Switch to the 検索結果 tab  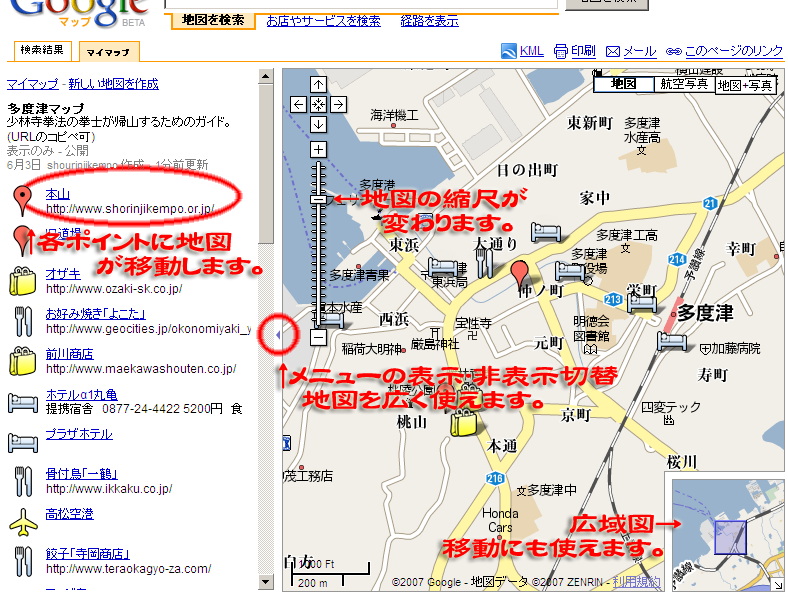tap(42, 51)
